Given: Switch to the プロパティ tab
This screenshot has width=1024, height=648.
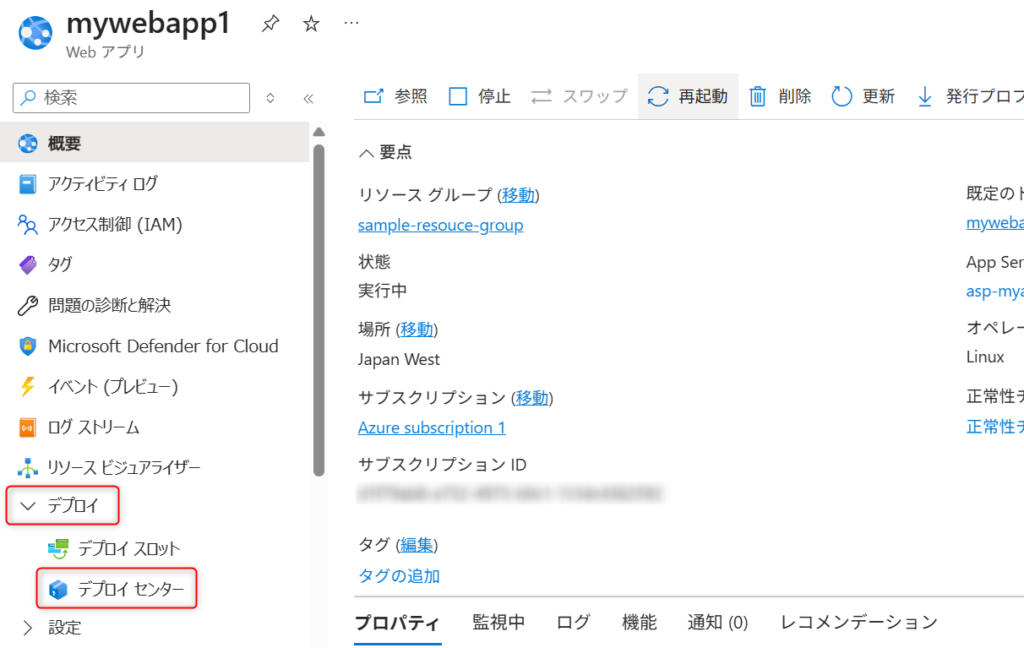Looking at the screenshot, I should point(397,623).
